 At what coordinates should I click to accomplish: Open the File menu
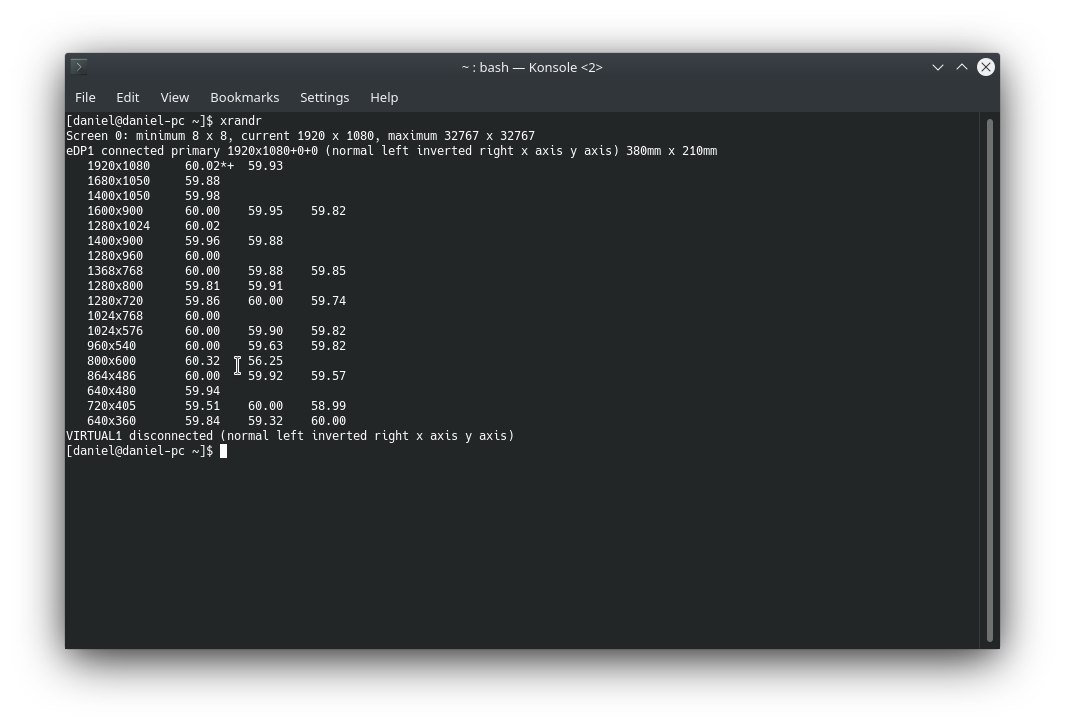coord(85,97)
